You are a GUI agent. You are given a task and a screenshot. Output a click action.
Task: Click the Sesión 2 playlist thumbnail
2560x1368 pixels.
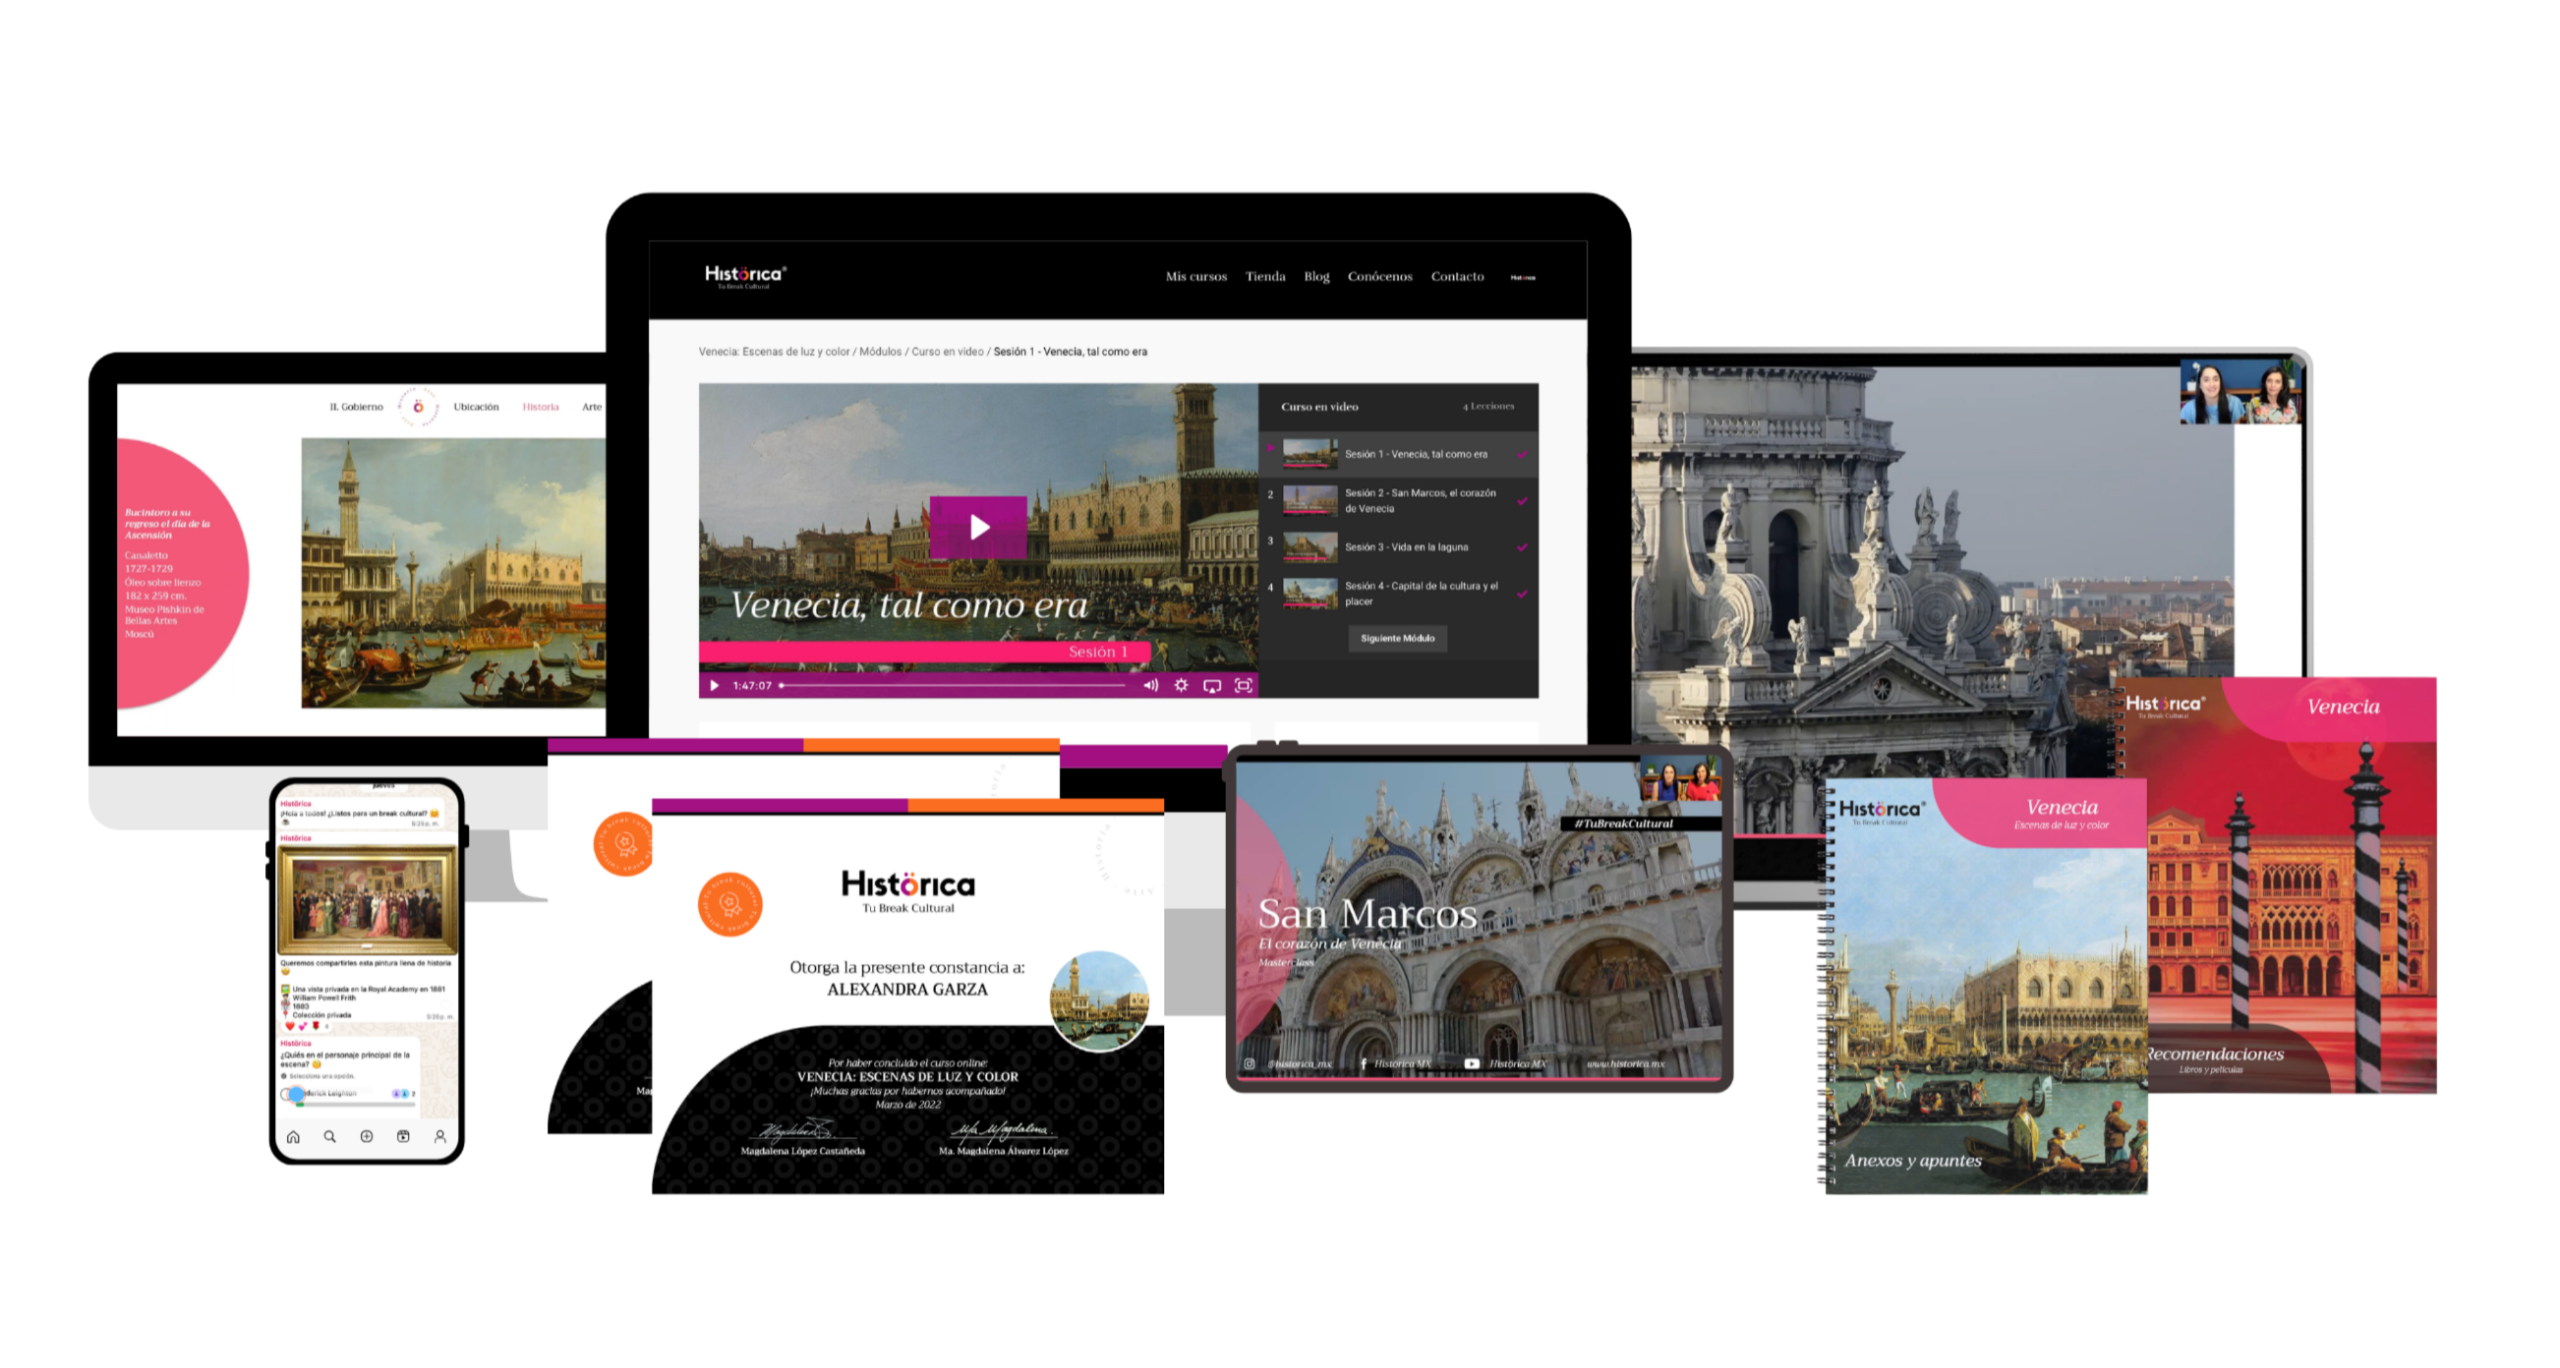click(1310, 501)
